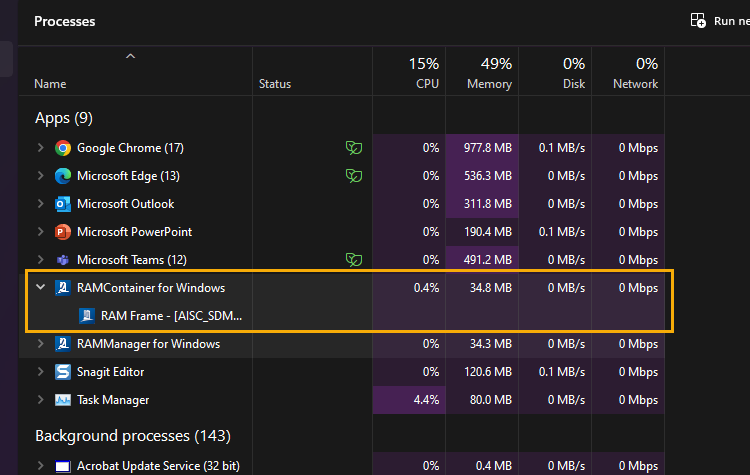Sort processes by the CPU column
This screenshot has height=475, width=750.
click(427, 84)
